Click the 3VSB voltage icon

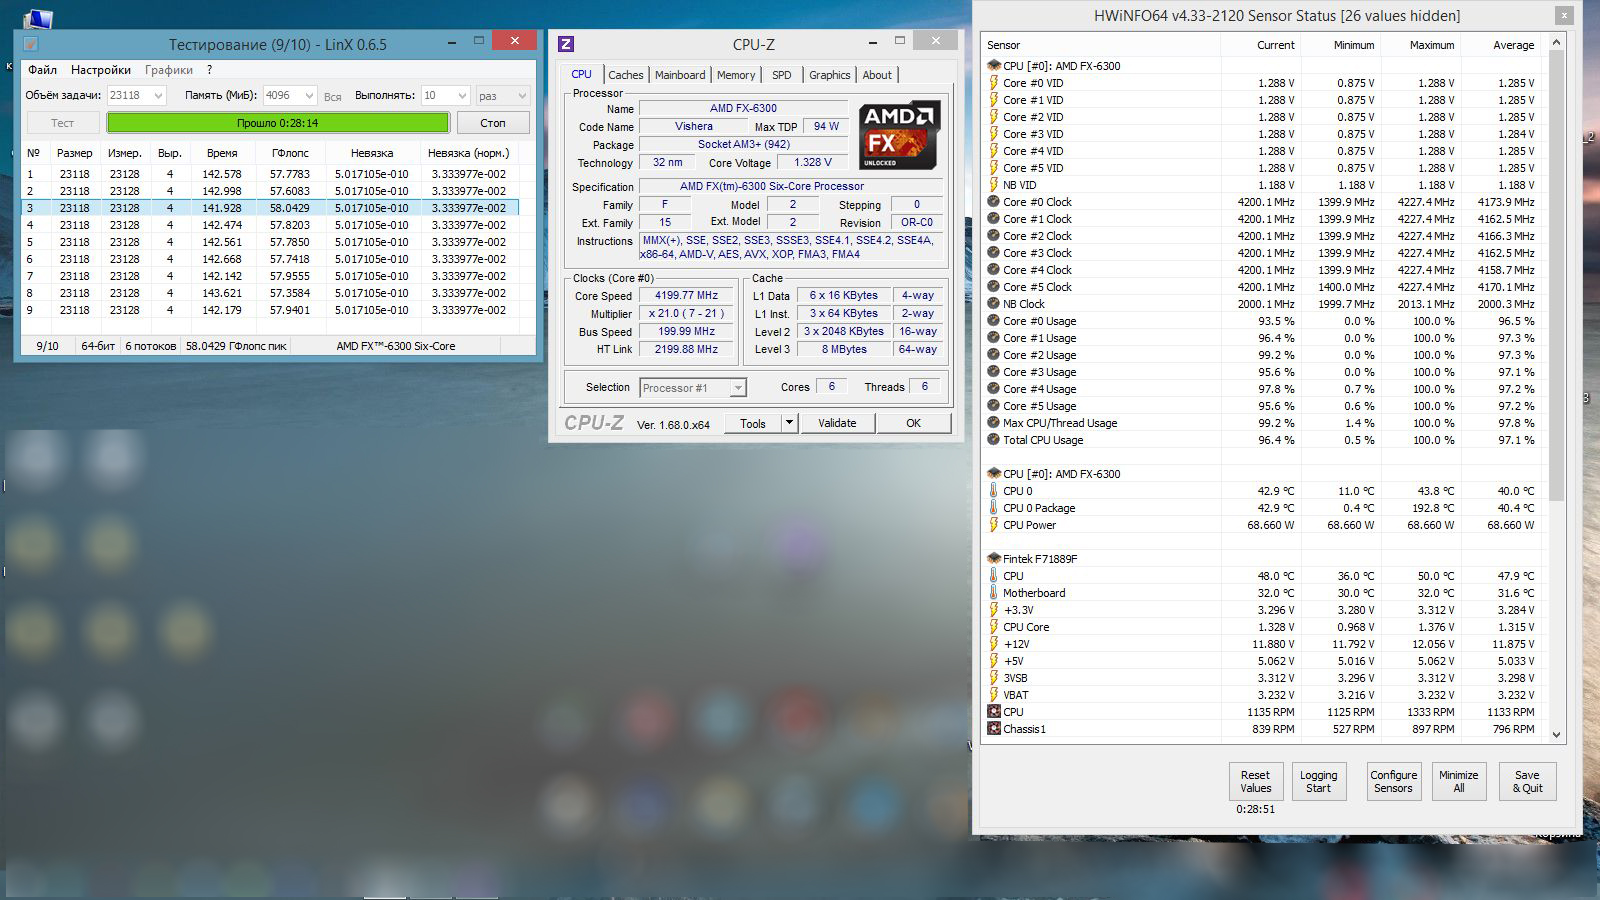[x=994, y=678]
